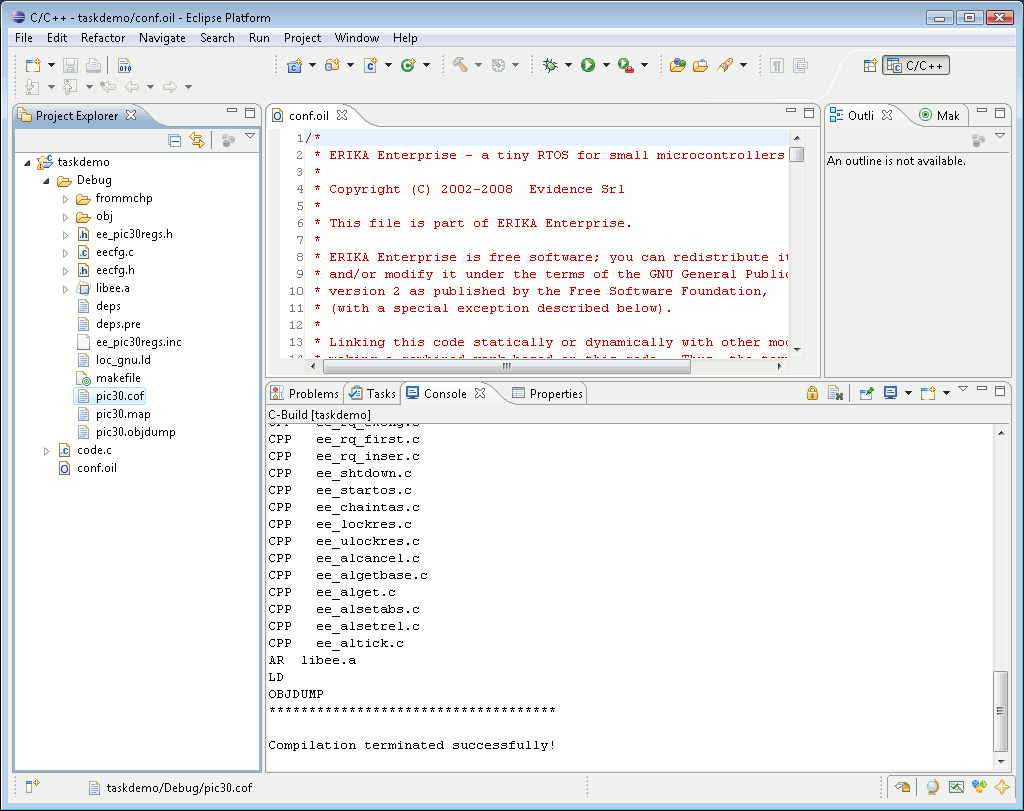1024x811 pixels.
Task: Switch to the Properties tab
Action: pos(548,394)
